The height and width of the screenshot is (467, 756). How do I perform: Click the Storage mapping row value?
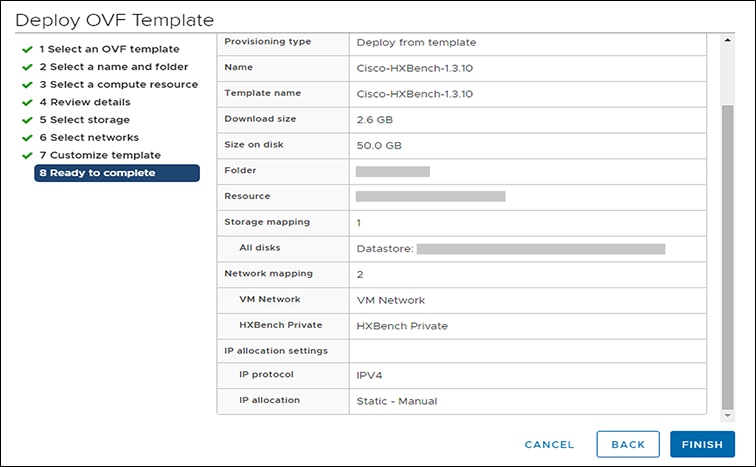coord(359,222)
